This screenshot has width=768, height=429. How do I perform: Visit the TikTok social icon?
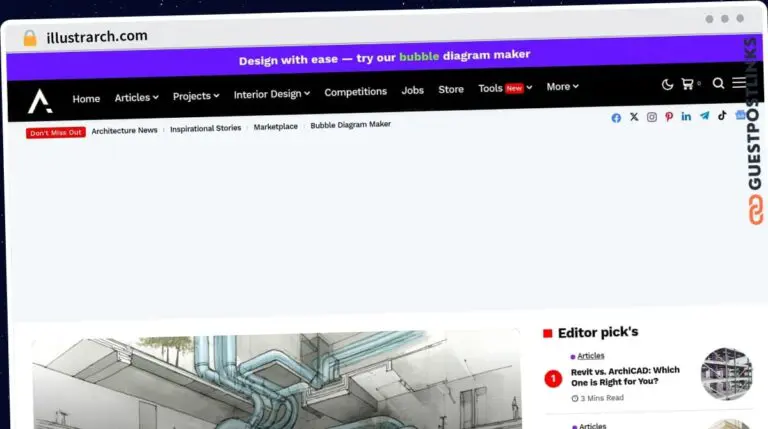pyautogui.click(x=722, y=115)
